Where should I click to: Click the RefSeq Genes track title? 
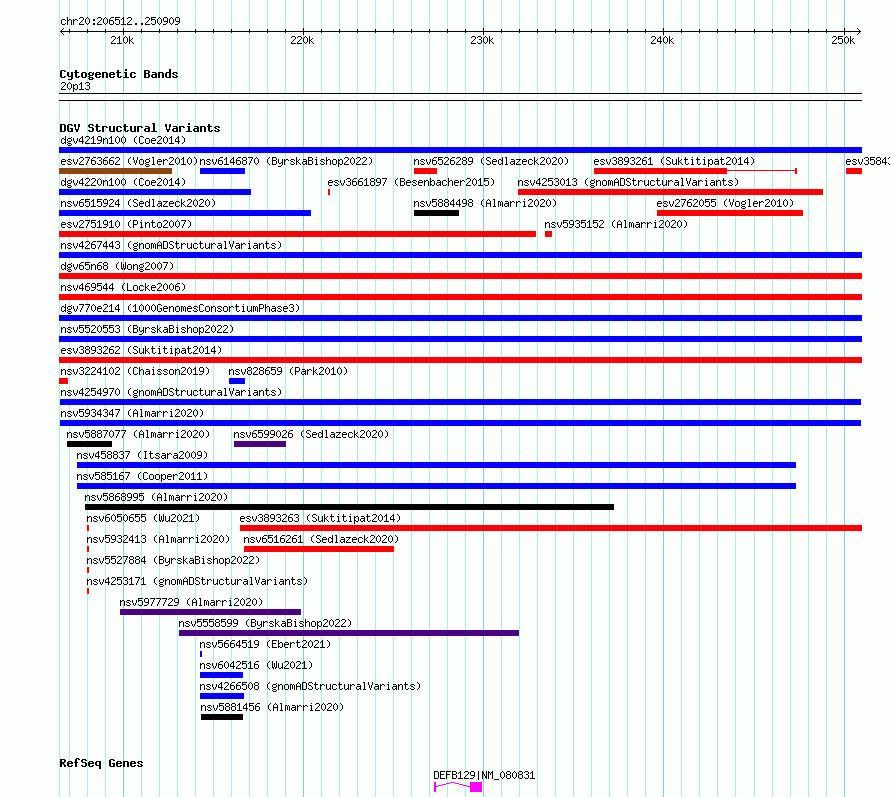click(x=101, y=764)
